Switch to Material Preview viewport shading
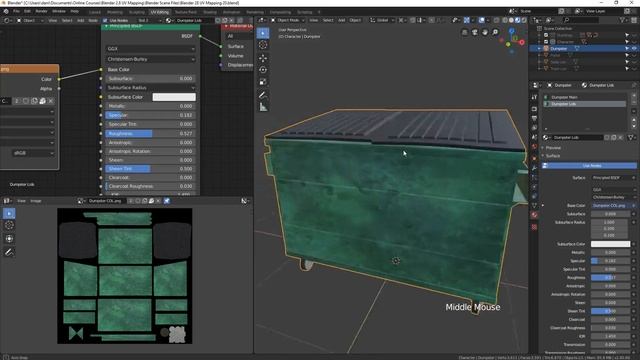This screenshot has height=360, width=640. tap(518, 20)
